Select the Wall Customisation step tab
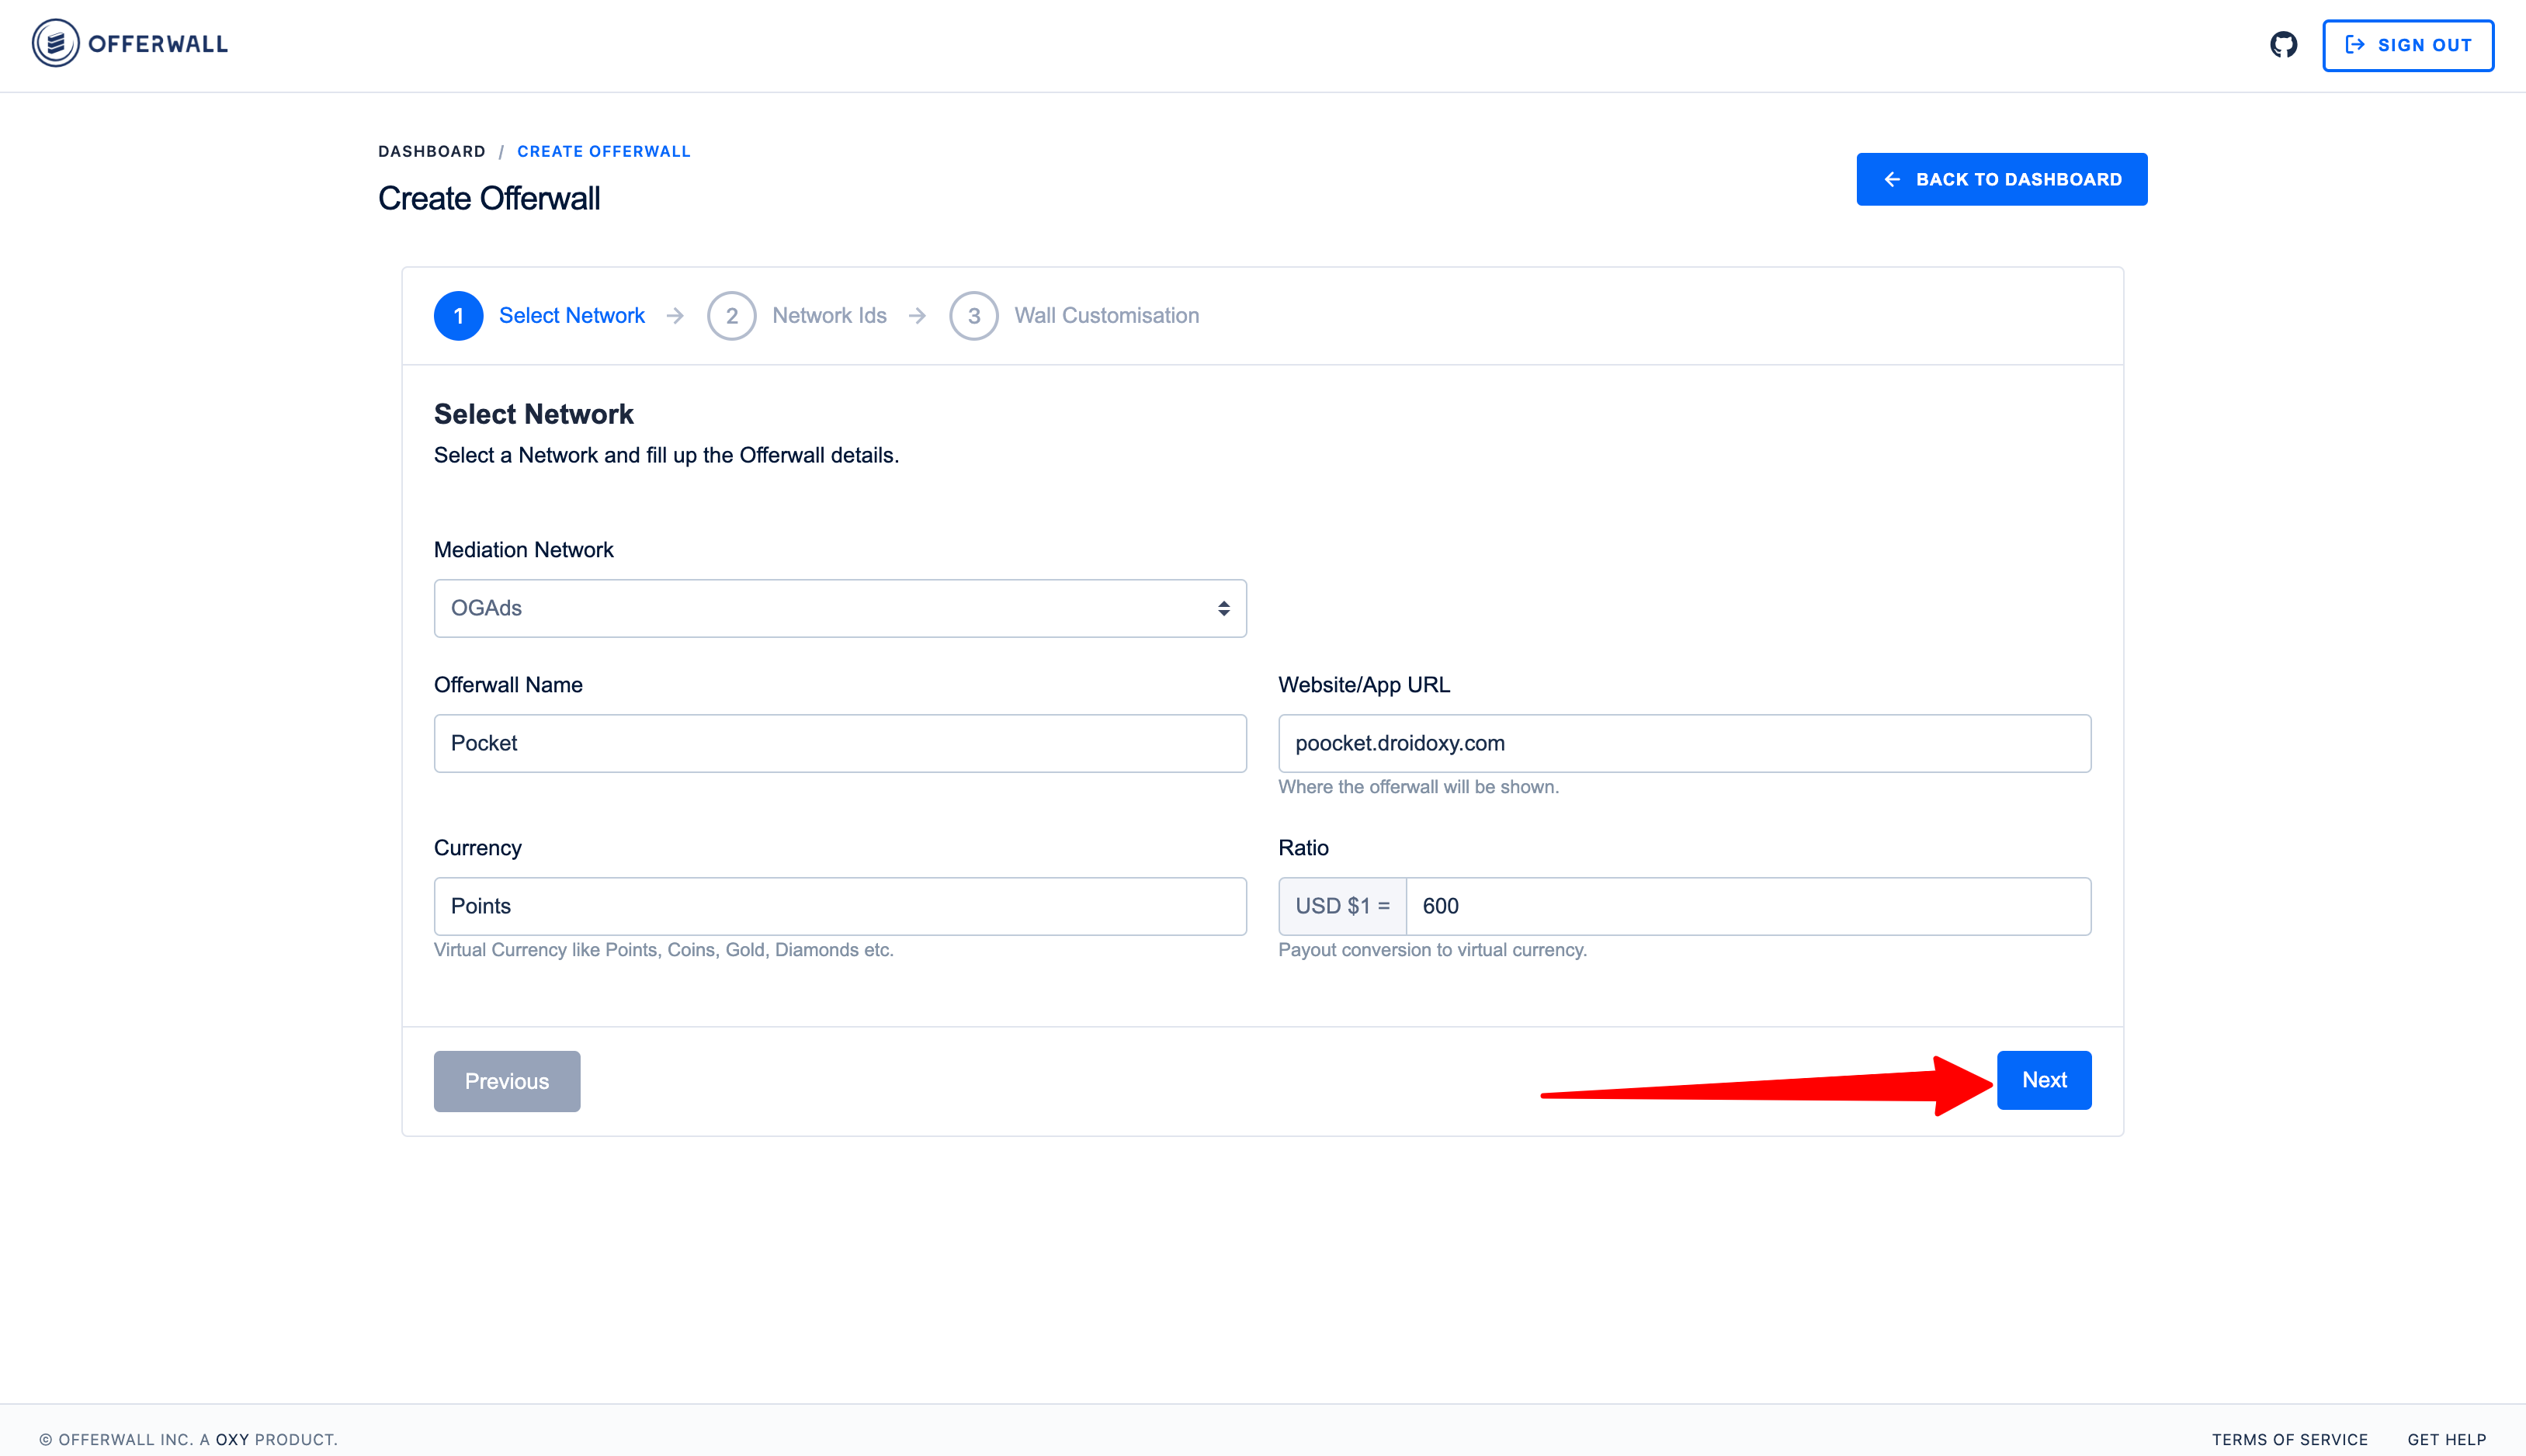The height and width of the screenshot is (1456, 2526). (x=1106, y=316)
